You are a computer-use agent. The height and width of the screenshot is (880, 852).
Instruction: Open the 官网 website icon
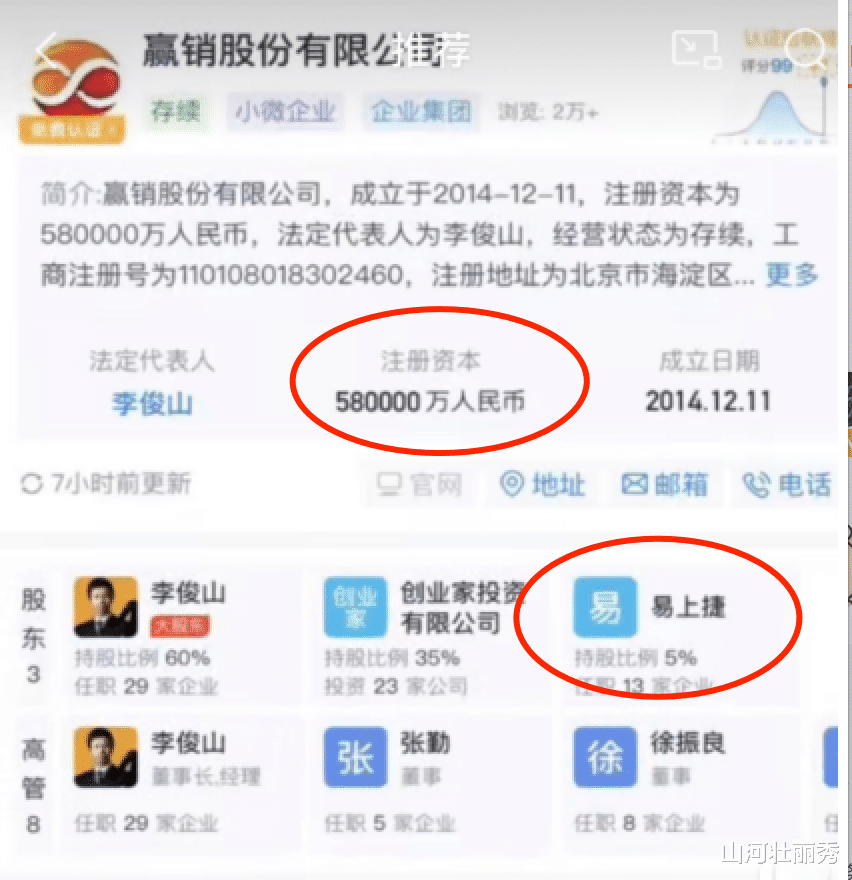click(390, 484)
